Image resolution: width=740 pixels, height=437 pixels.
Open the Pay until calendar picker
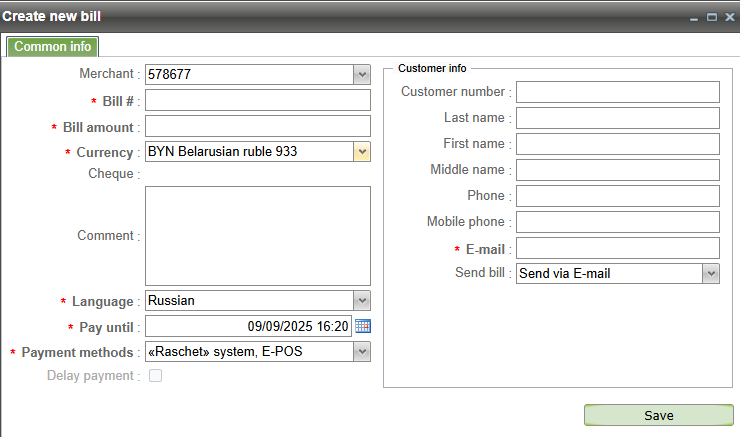363,326
